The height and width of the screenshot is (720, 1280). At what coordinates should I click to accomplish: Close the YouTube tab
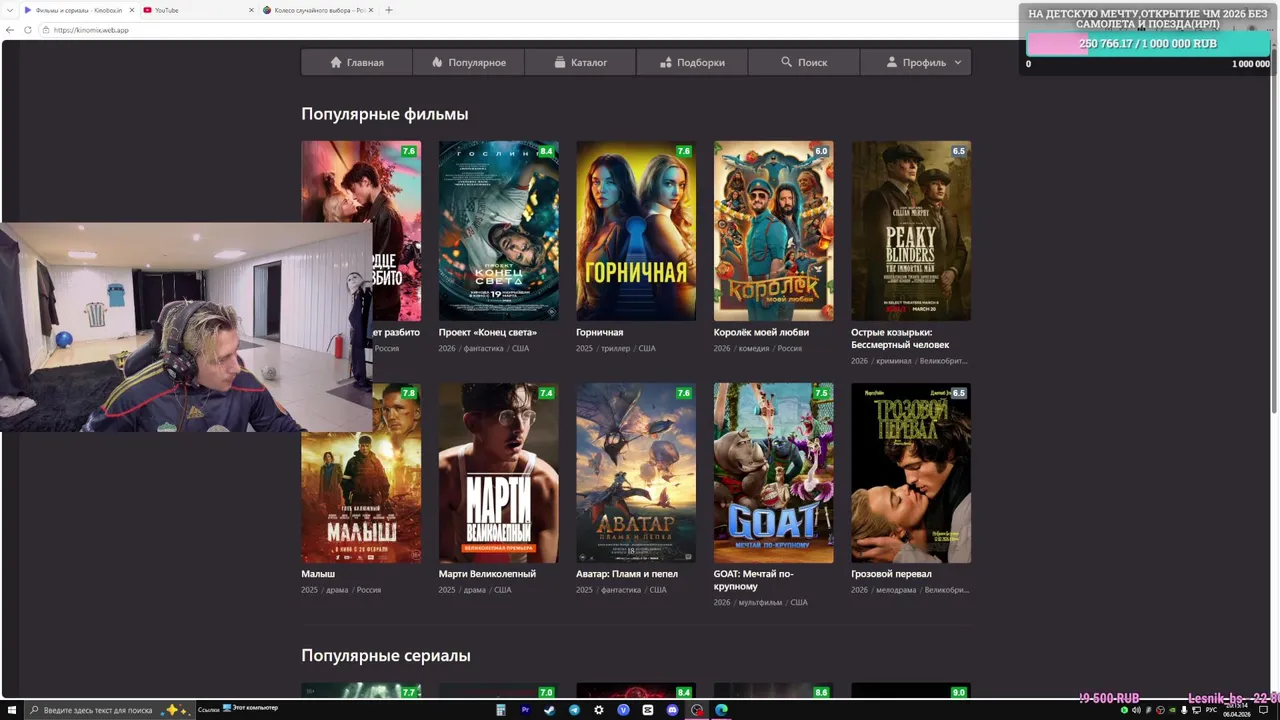pyautogui.click(x=251, y=10)
